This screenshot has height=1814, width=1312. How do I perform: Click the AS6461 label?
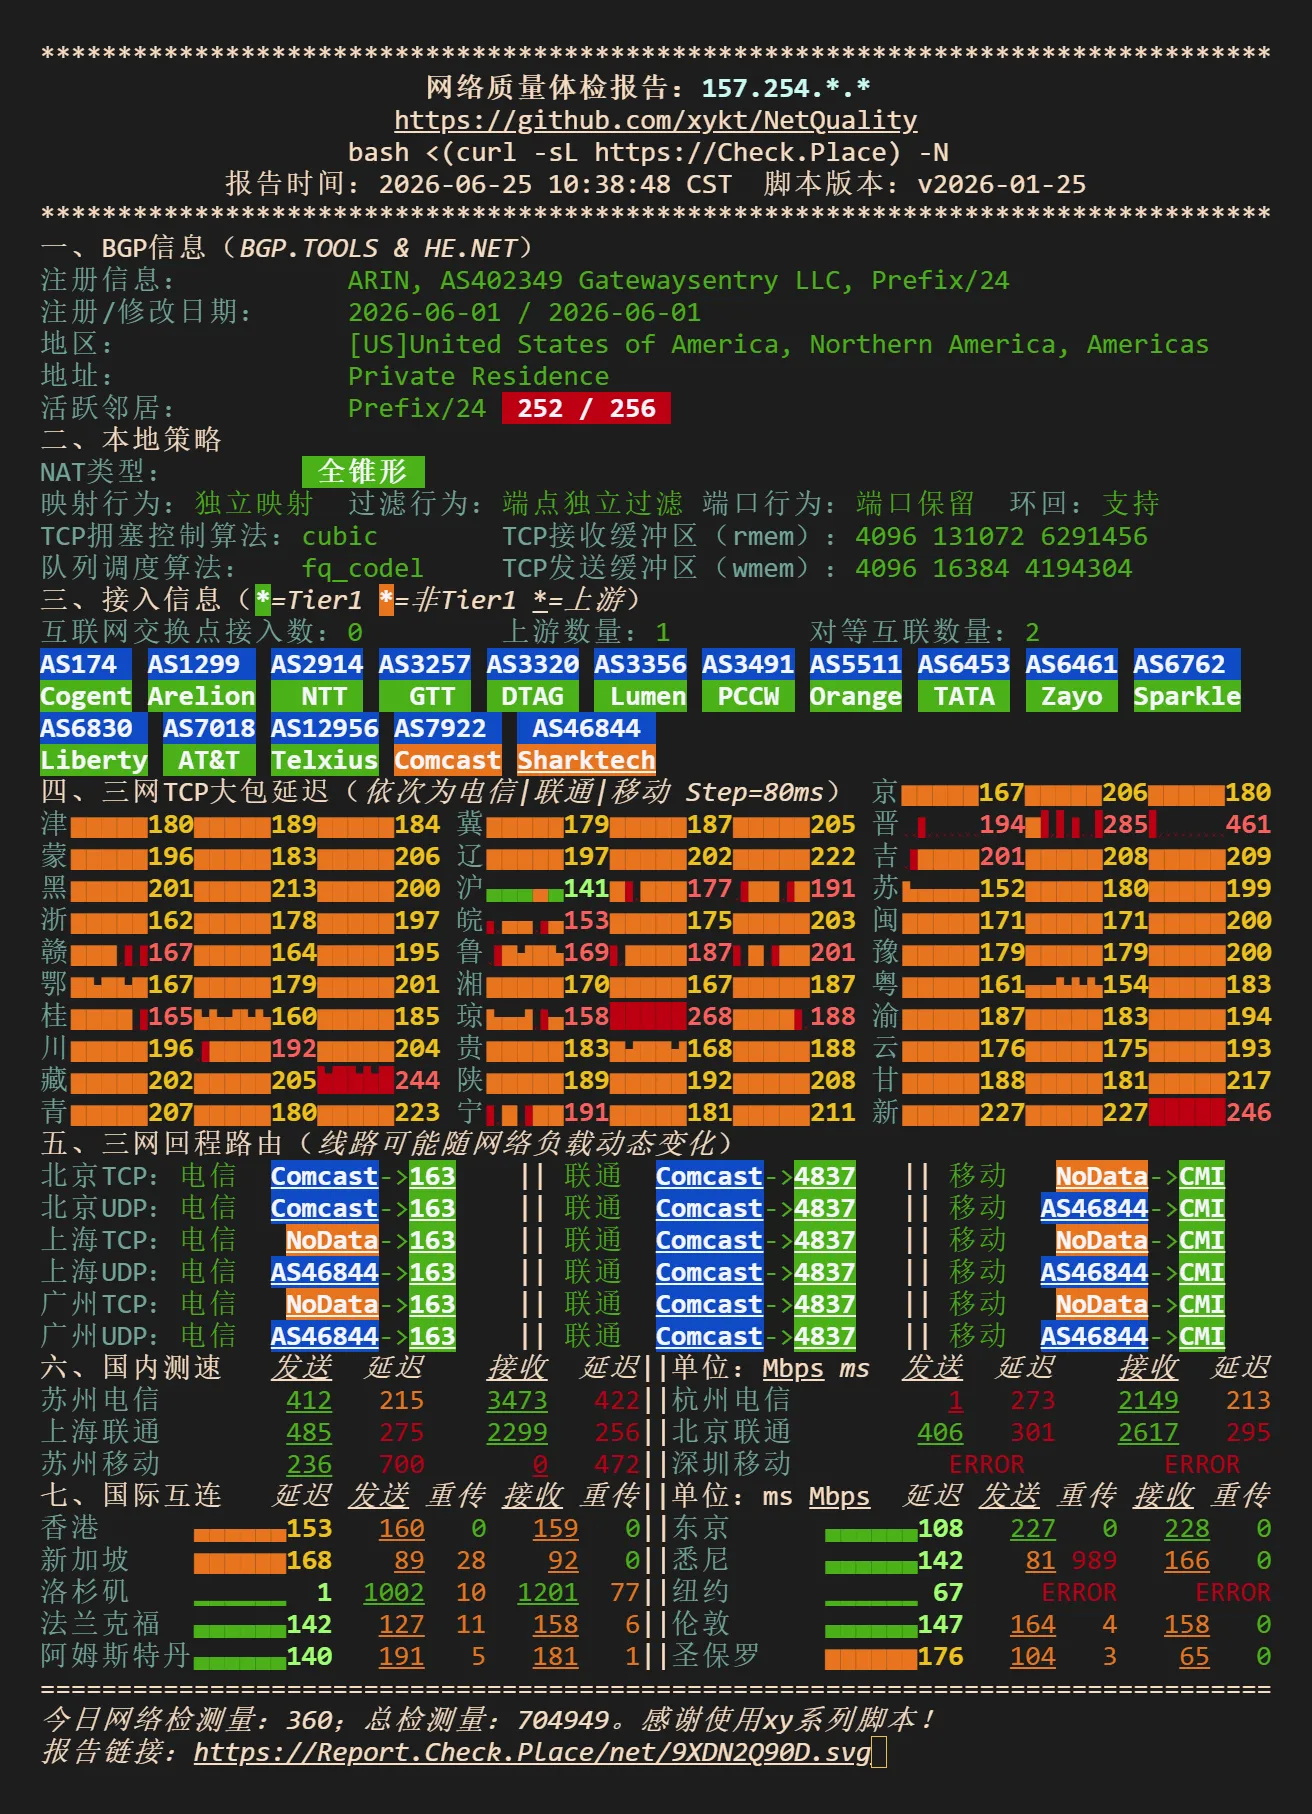coord(1072,664)
